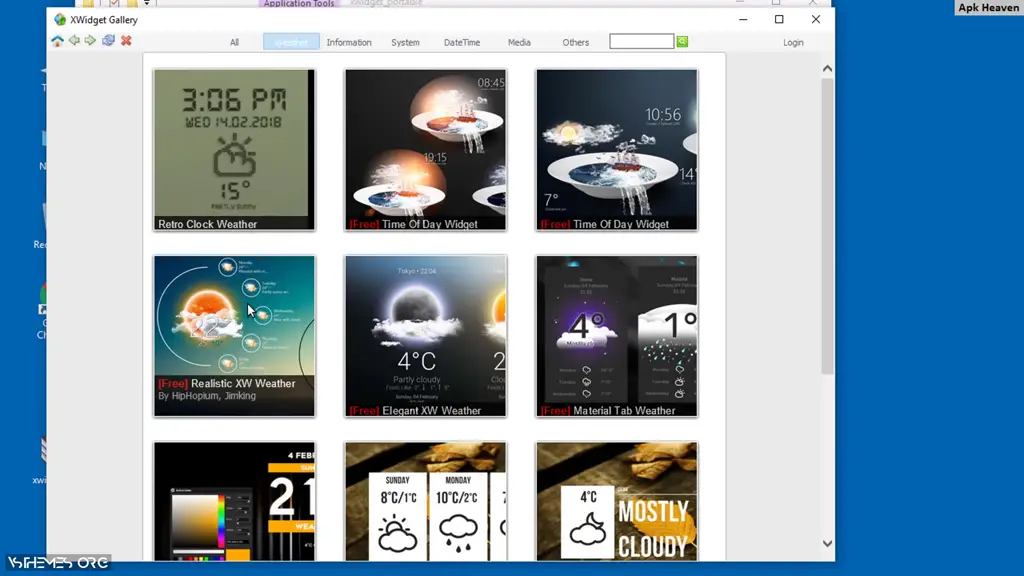Navigate back using the green back arrow
Screen dimensions: 1024x576
74,41
